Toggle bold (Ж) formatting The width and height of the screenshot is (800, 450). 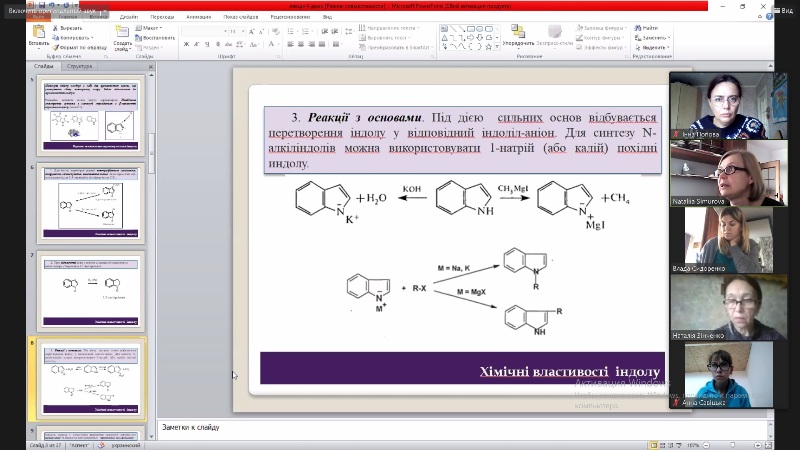(x=185, y=46)
